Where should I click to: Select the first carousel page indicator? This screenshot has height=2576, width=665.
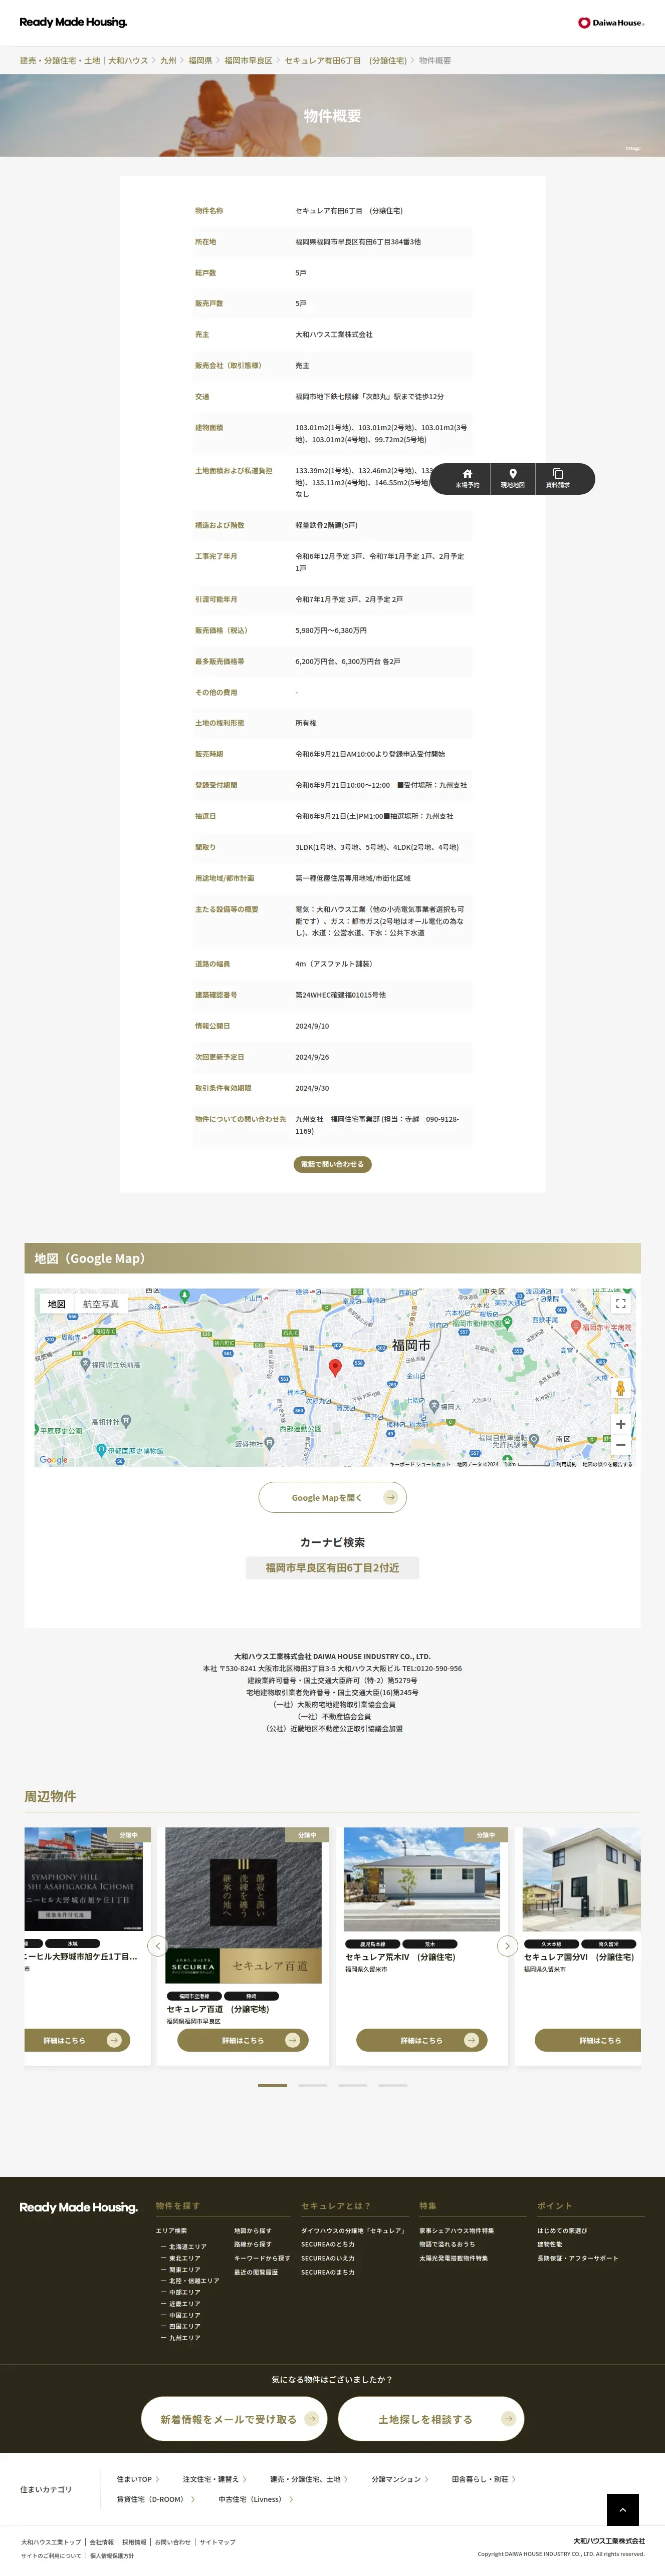pos(272,2085)
